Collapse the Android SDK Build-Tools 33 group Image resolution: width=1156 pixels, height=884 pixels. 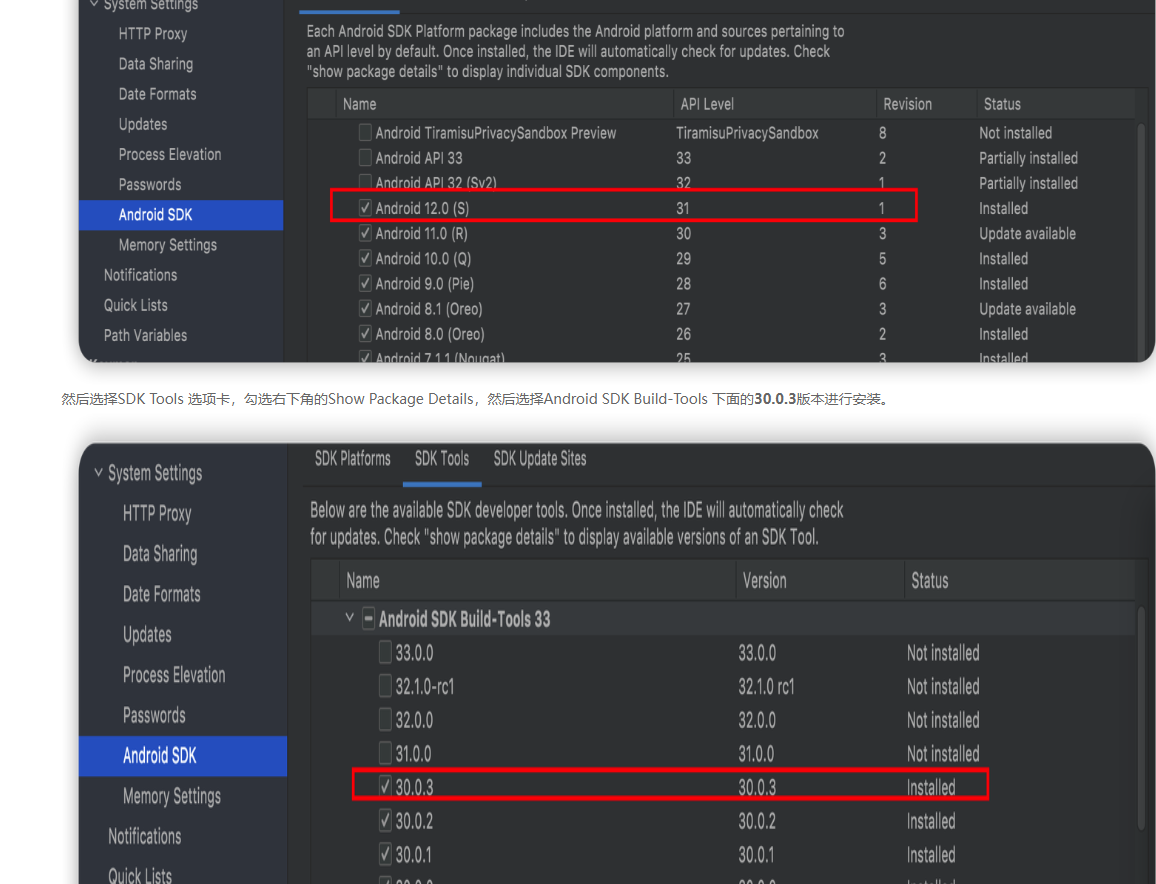(349, 618)
